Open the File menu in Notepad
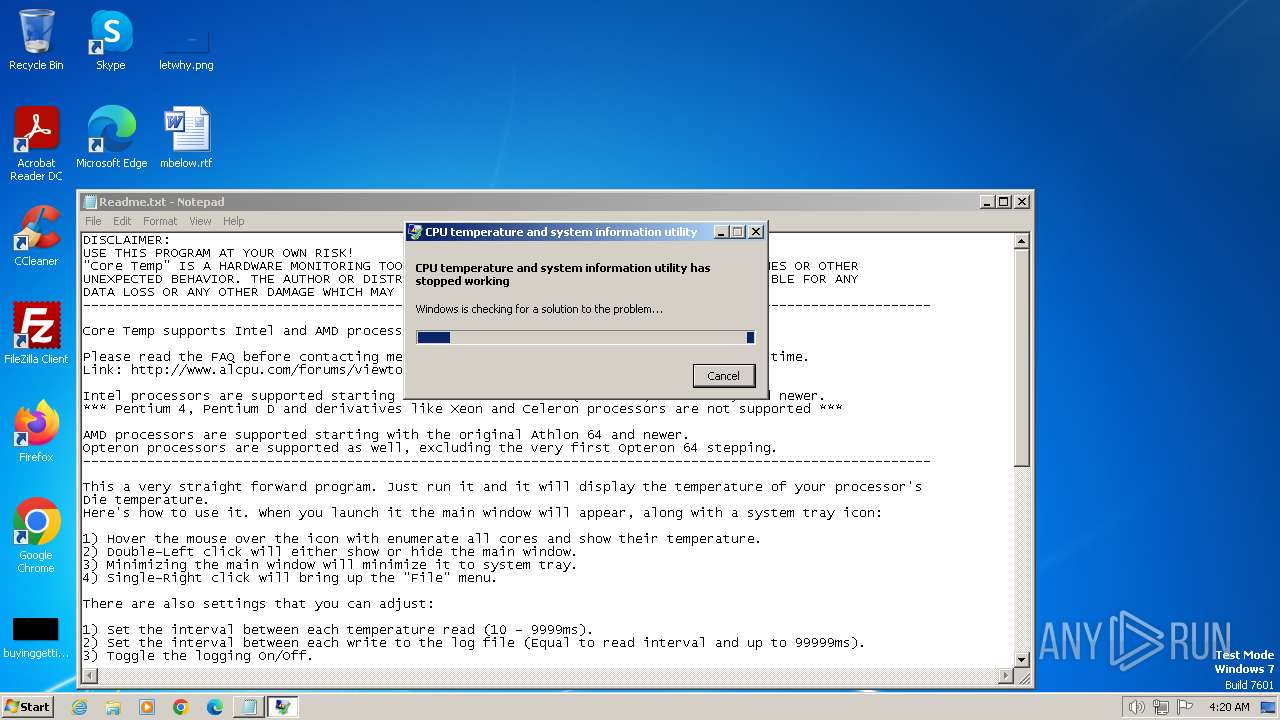Image resolution: width=1280 pixels, height=720 pixels. click(x=93, y=221)
